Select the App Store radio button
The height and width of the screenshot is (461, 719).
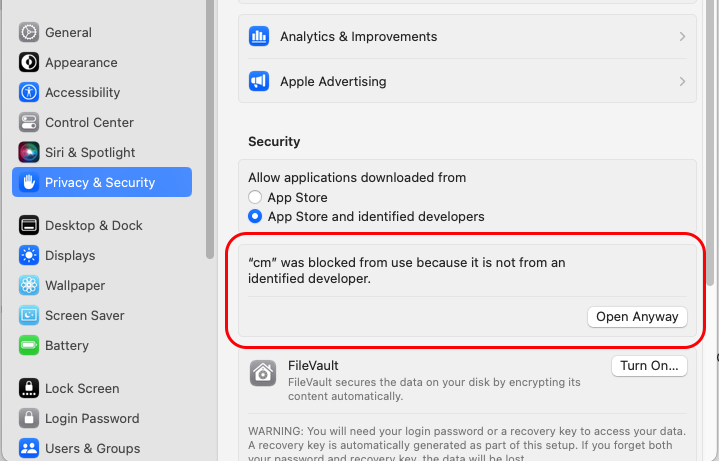[255, 197]
